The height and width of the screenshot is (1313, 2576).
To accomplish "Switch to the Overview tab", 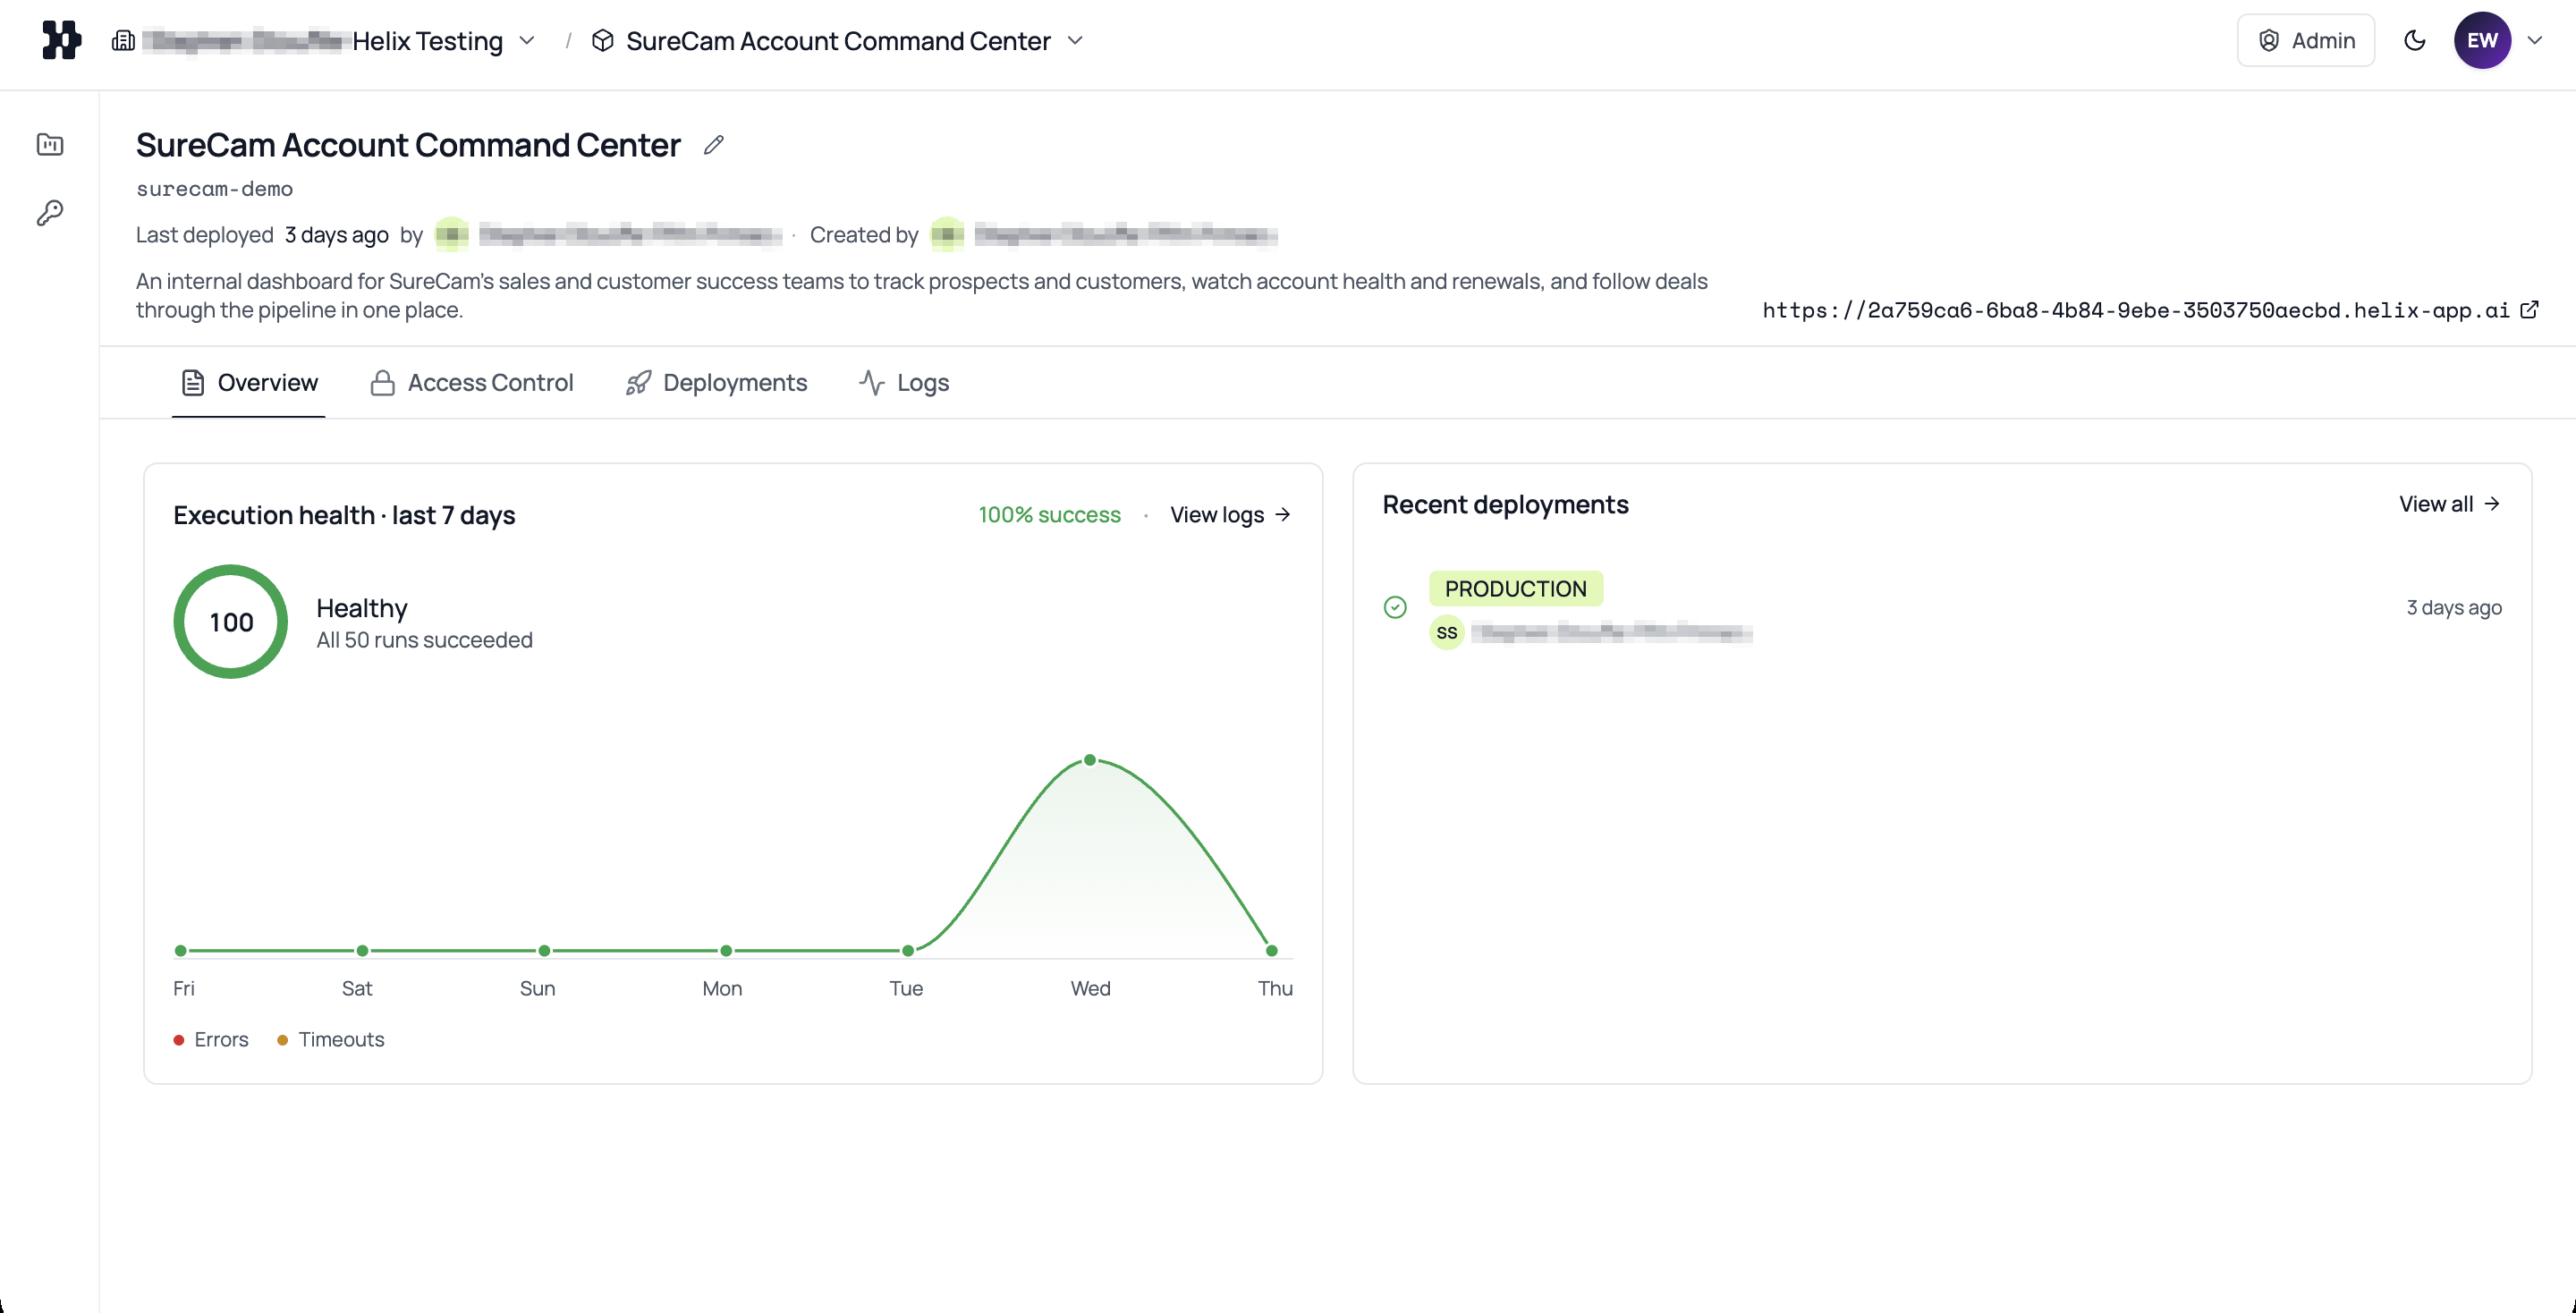I will 249,383.
